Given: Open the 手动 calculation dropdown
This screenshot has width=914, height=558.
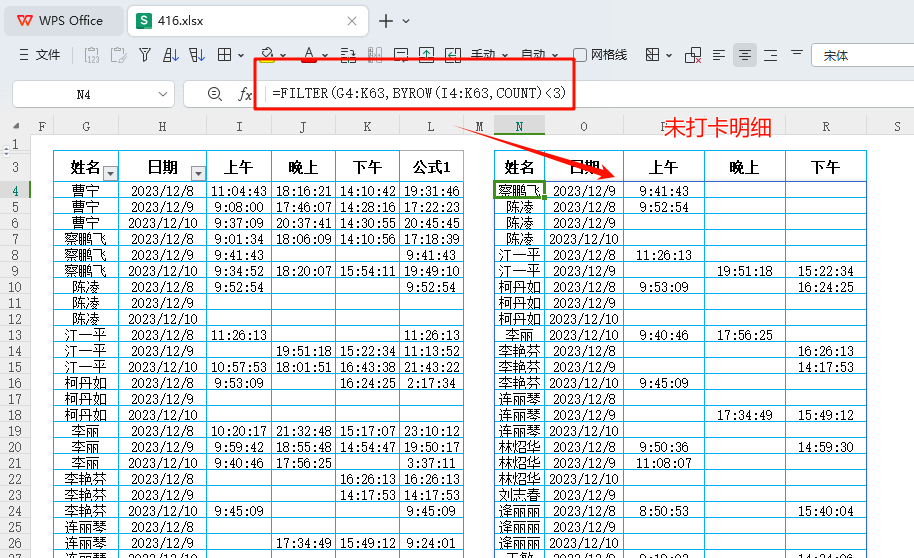Looking at the screenshot, I should (x=489, y=55).
